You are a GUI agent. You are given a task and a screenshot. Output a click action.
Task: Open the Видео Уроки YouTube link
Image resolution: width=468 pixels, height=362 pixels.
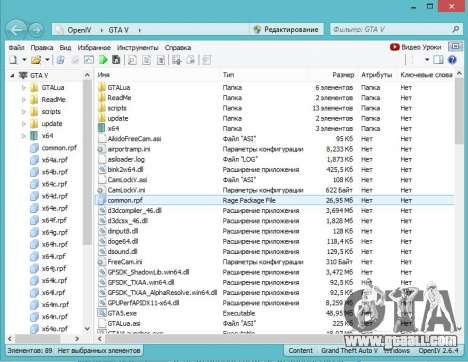point(416,47)
